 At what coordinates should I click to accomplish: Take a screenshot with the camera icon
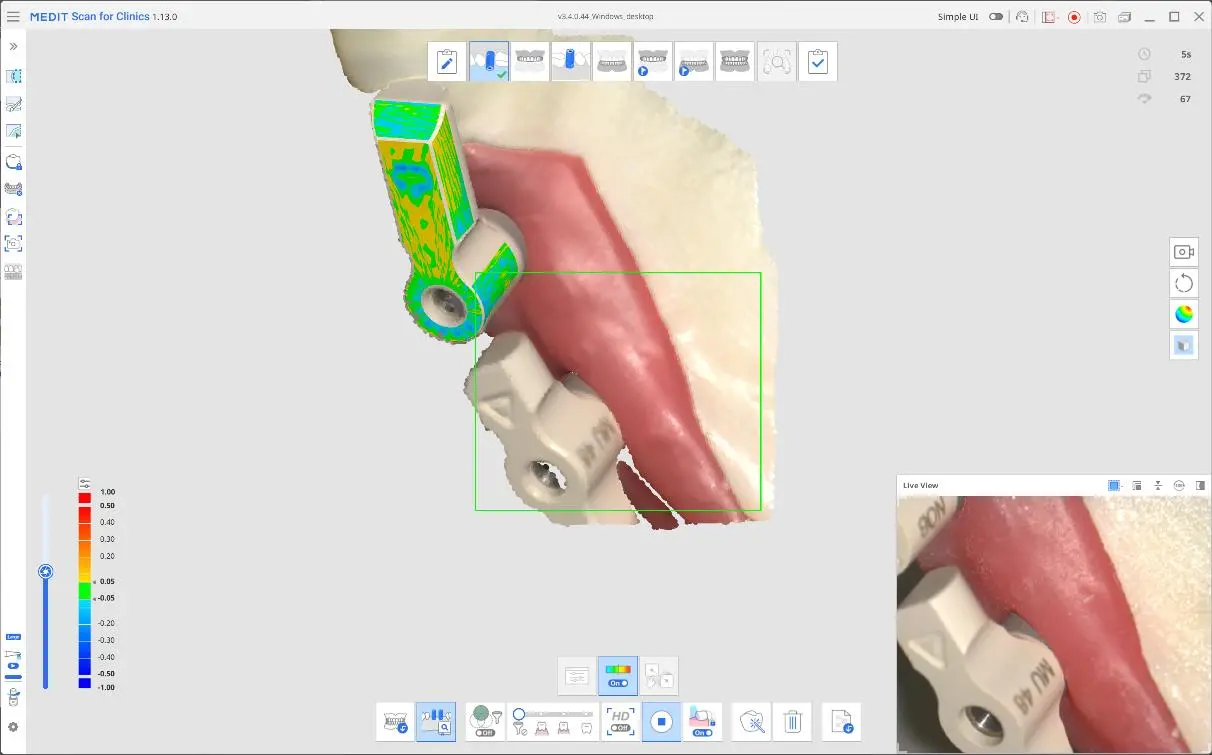1100,17
